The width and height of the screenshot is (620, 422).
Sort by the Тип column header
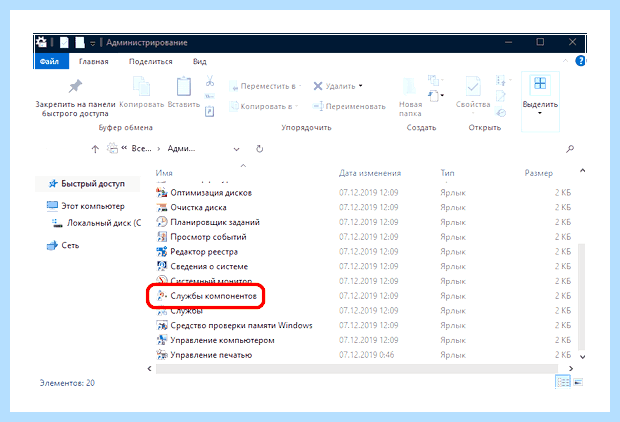tap(447, 173)
